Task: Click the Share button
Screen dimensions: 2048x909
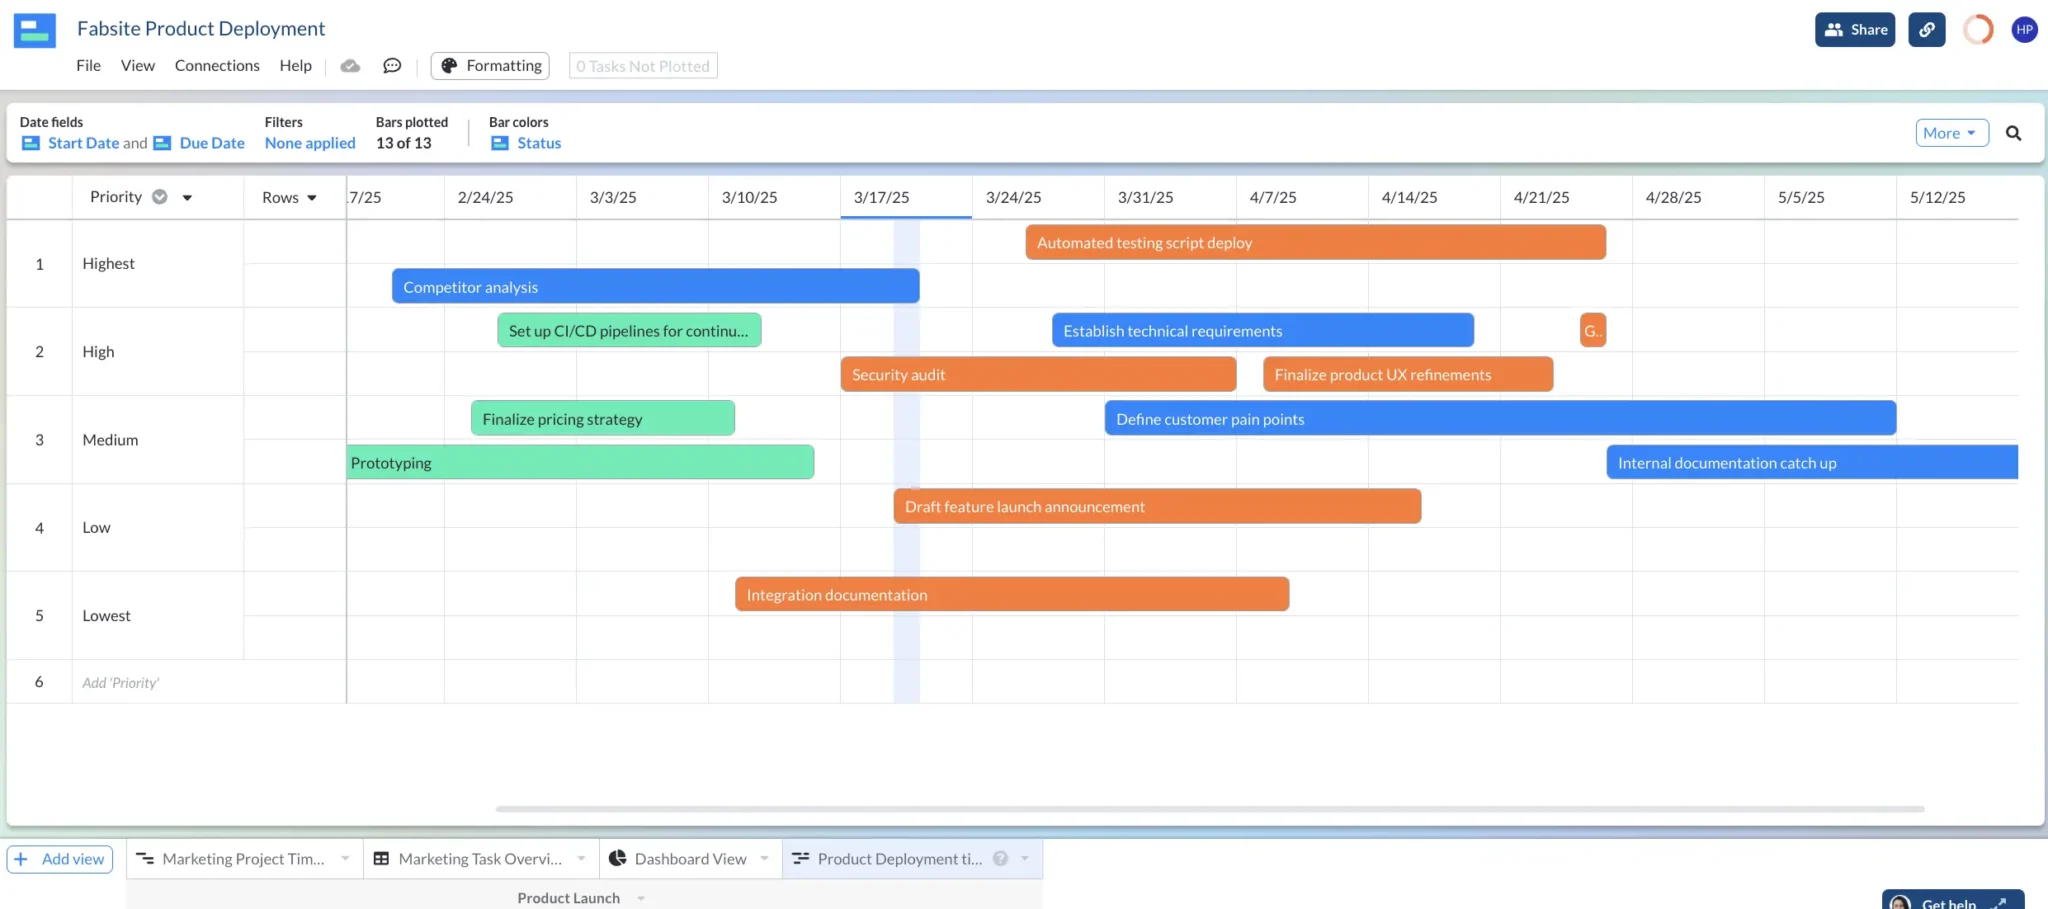Action: 1855,30
